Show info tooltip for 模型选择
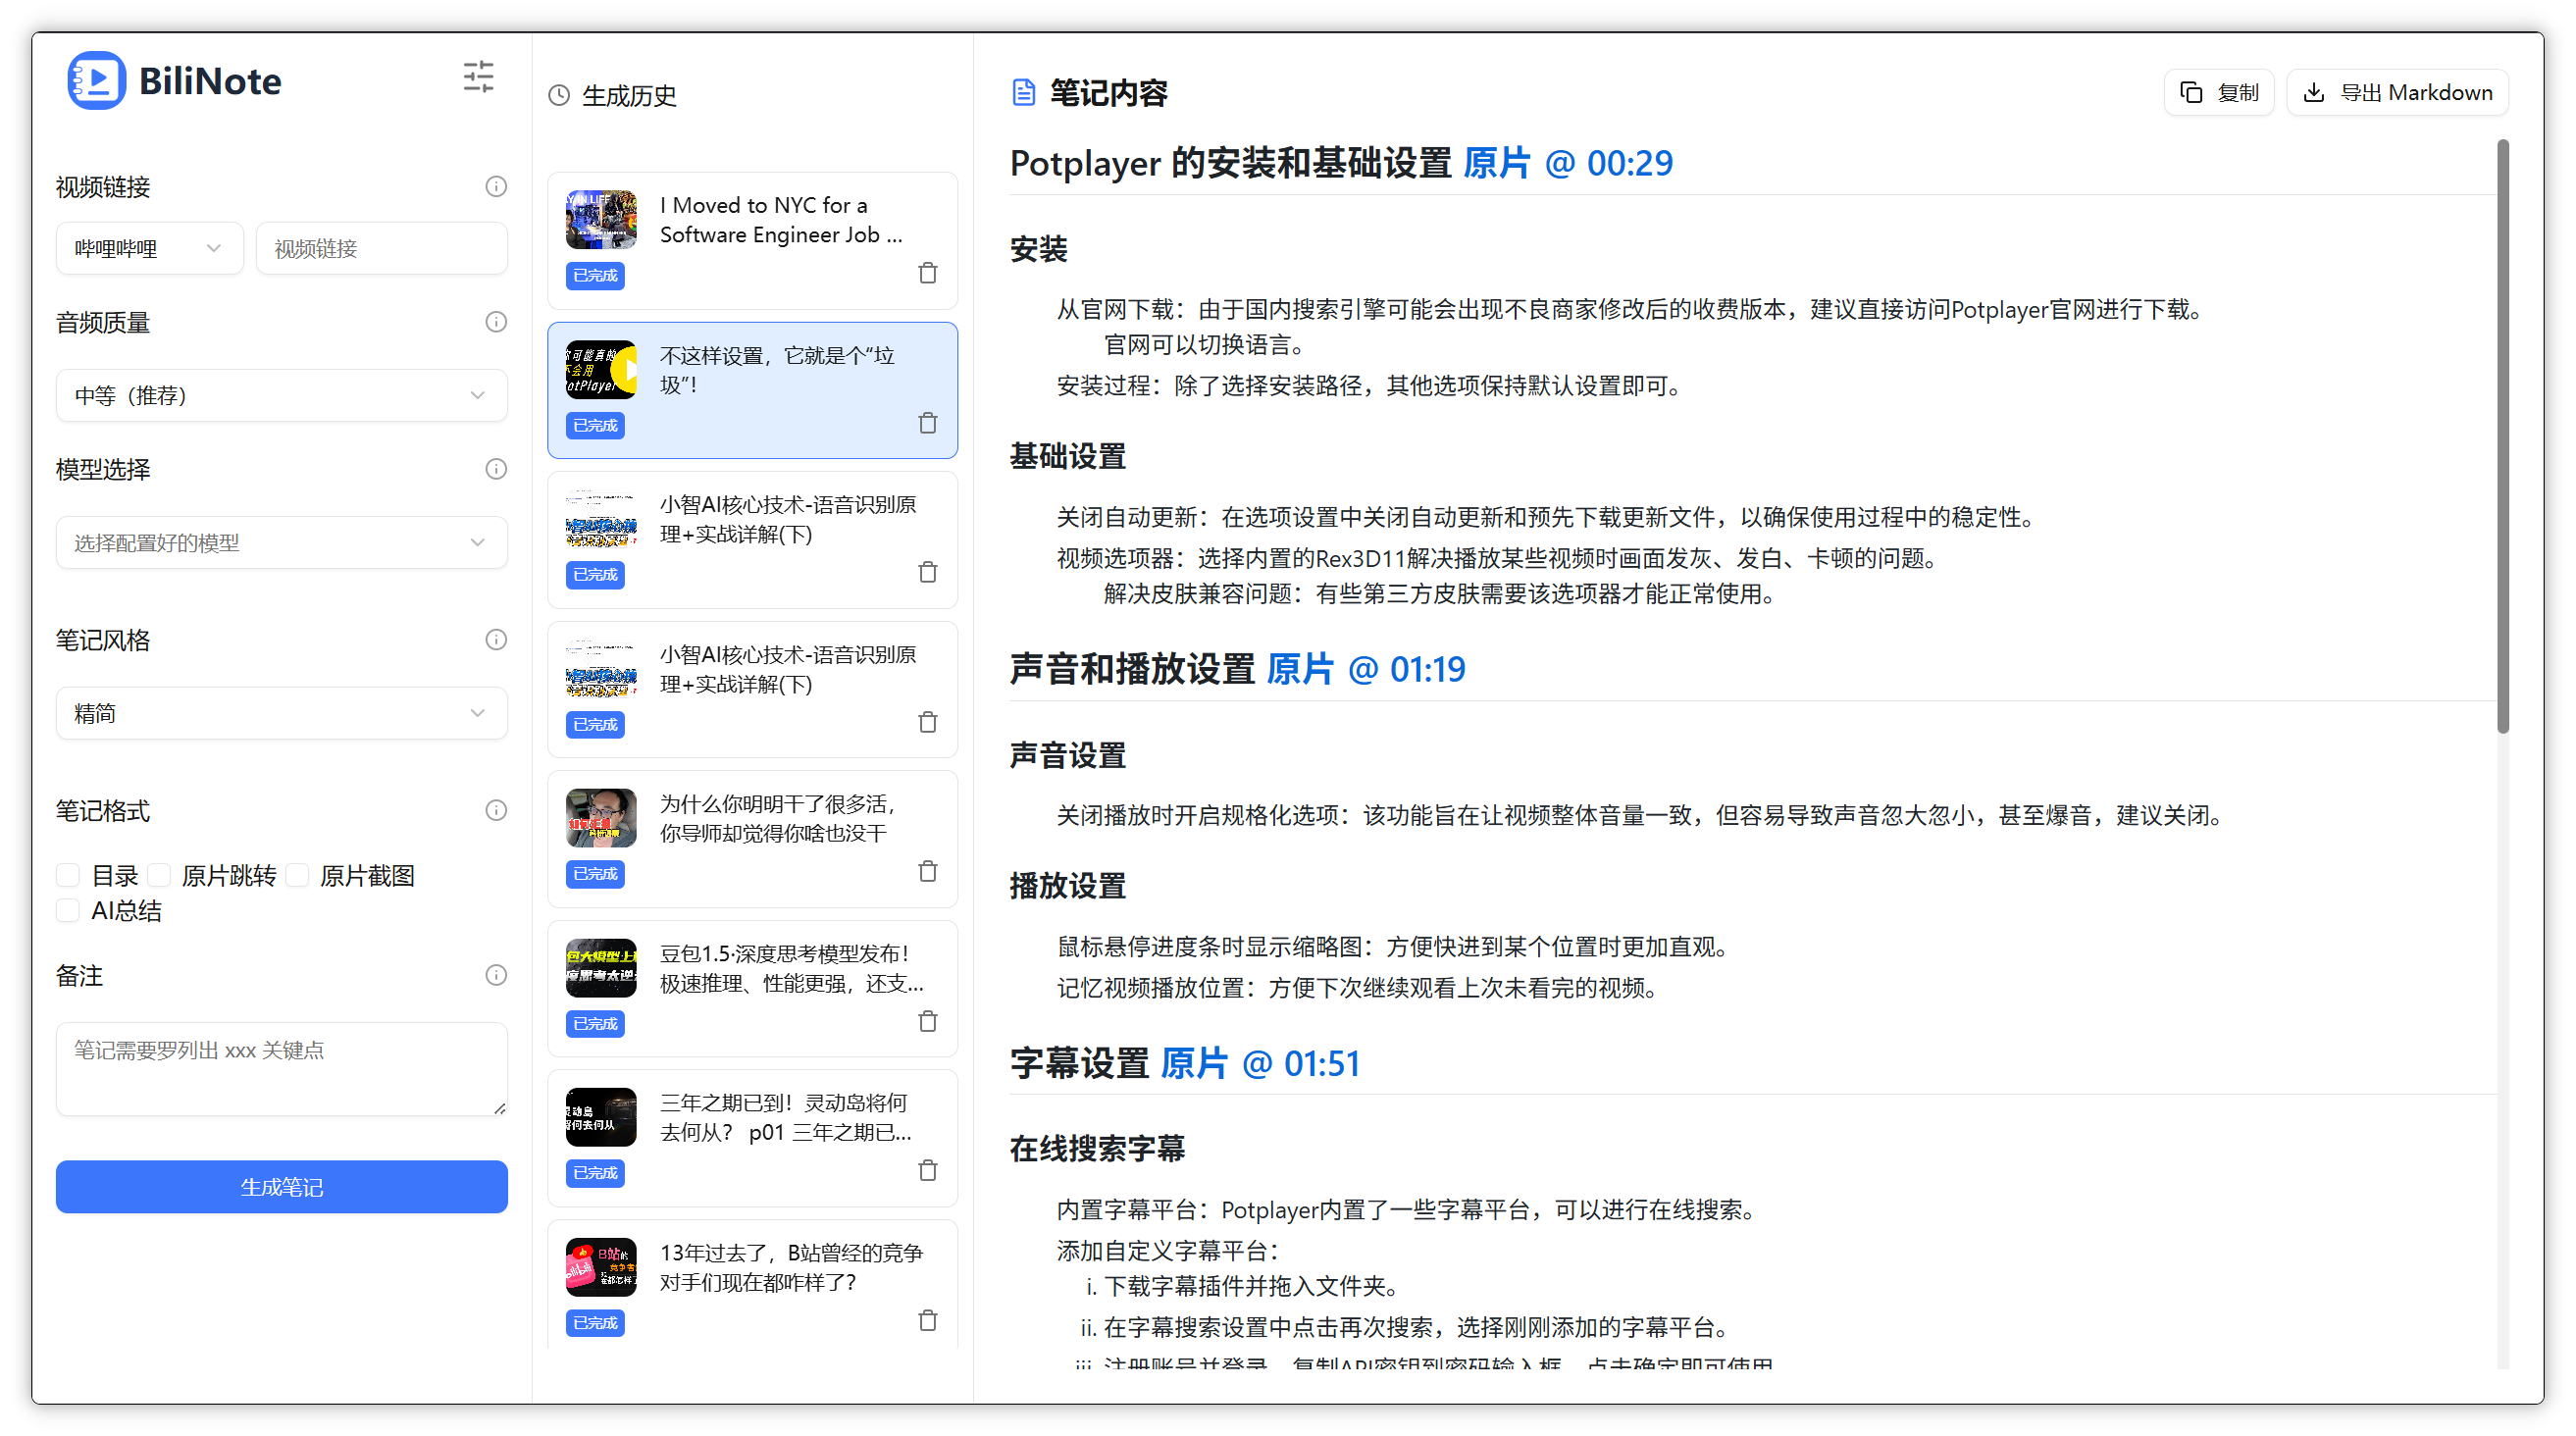This screenshot has width=2576, height=1436. click(x=496, y=469)
